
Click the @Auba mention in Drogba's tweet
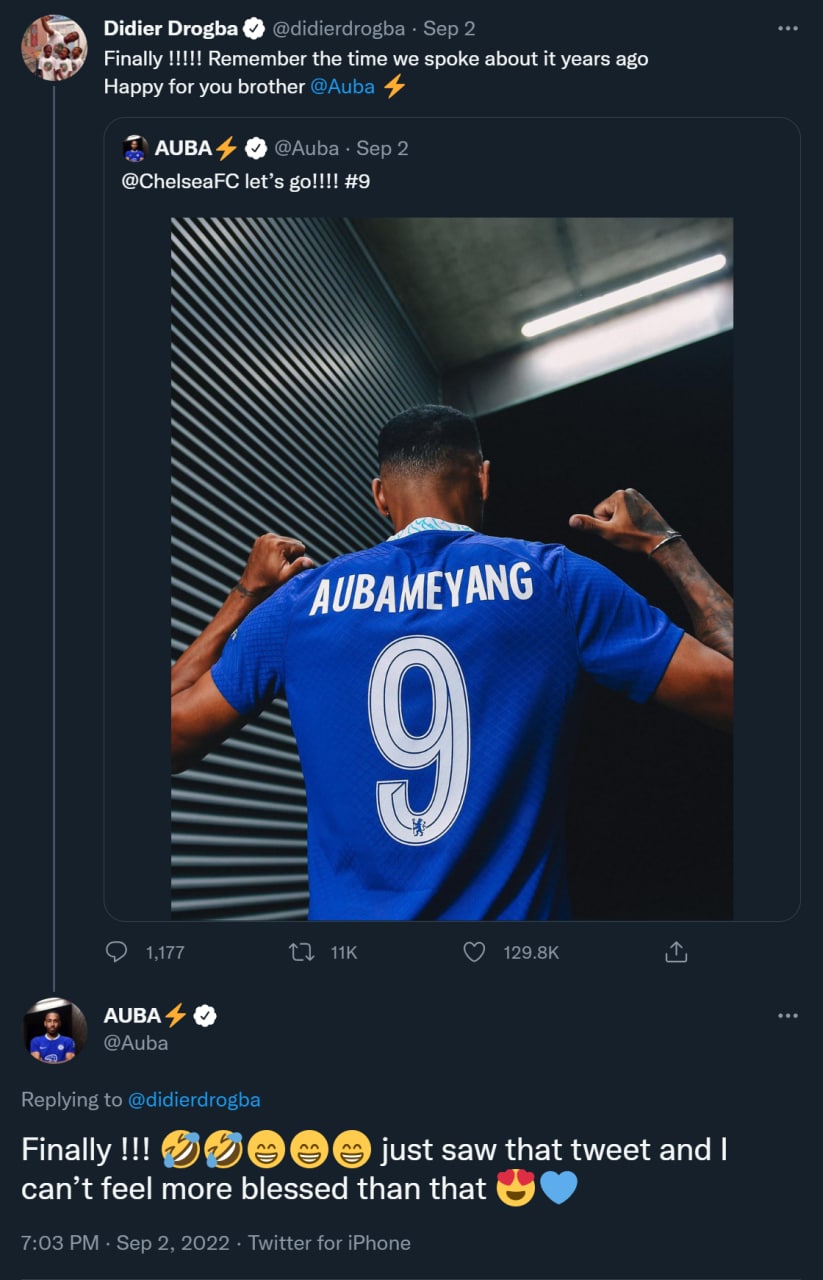342,87
